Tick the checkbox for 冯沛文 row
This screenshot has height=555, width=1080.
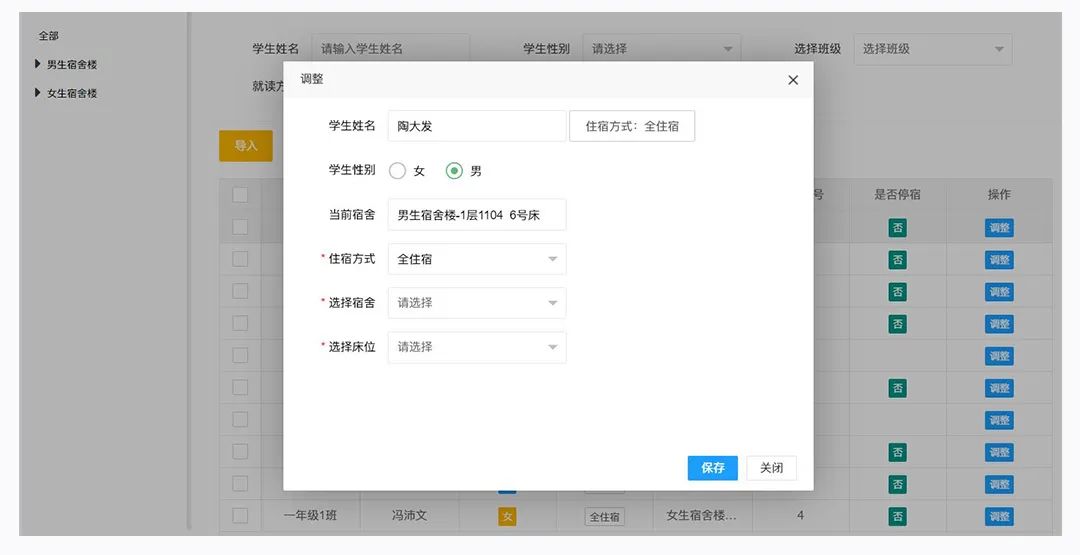tap(240, 516)
